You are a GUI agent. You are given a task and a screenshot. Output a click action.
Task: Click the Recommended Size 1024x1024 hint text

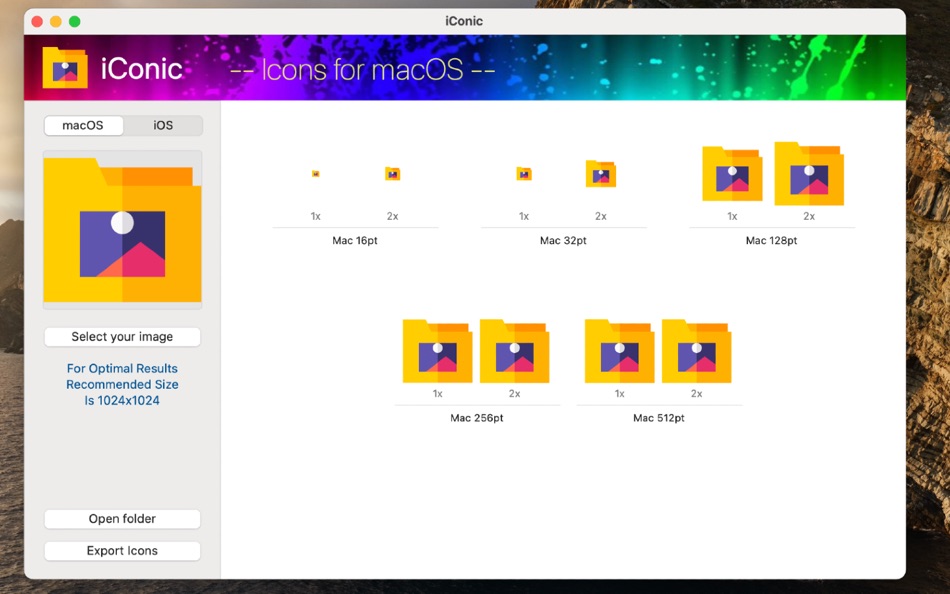pos(122,384)
